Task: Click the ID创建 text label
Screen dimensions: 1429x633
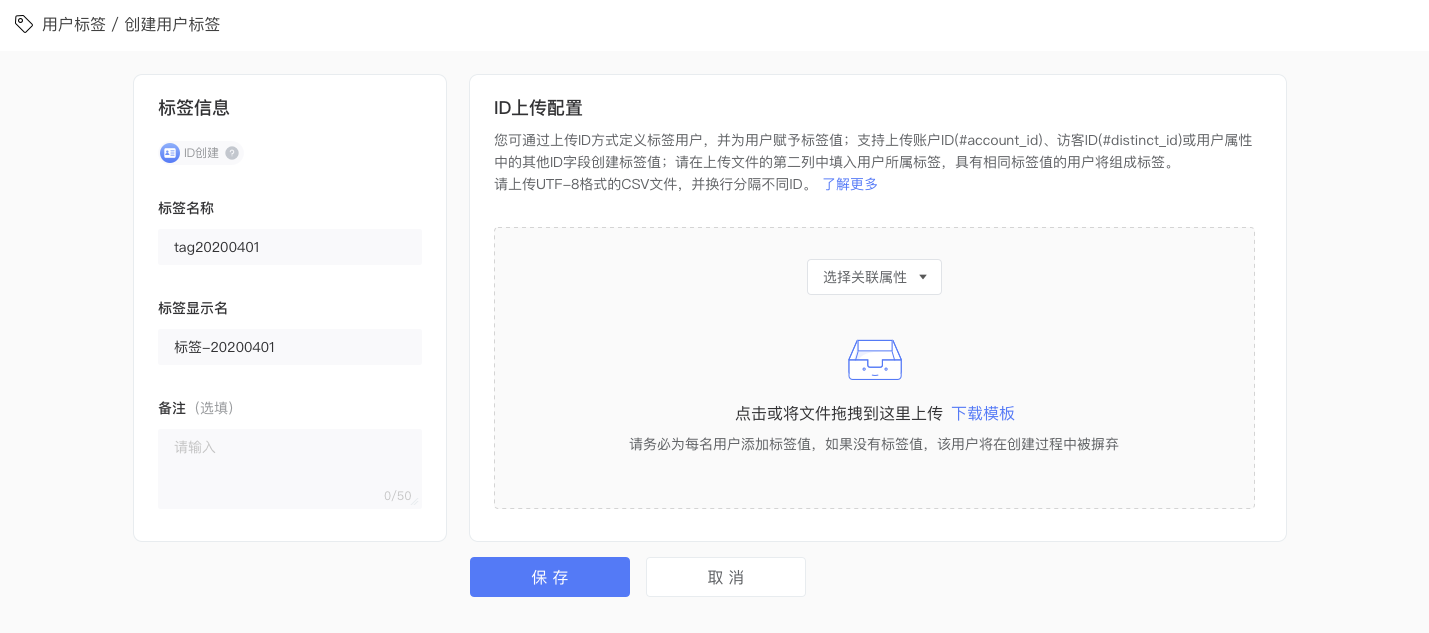Action: 201,153
